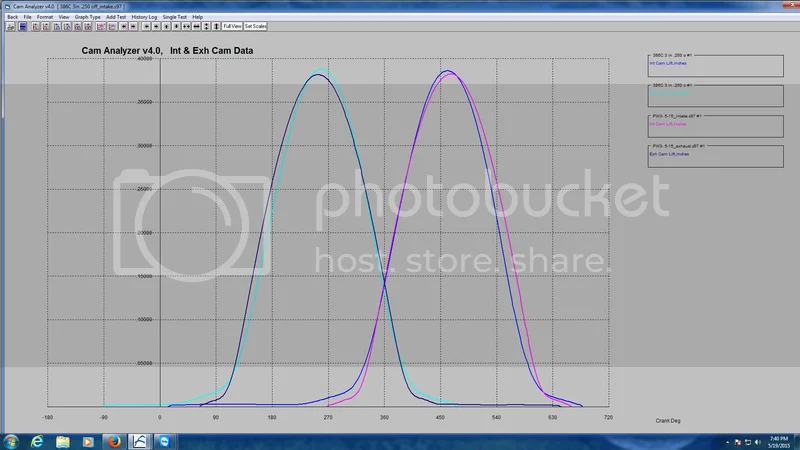Open the Windows Start menu
Image resolution: width=800 pixels, height=450 pixels.
pos(11,440)
